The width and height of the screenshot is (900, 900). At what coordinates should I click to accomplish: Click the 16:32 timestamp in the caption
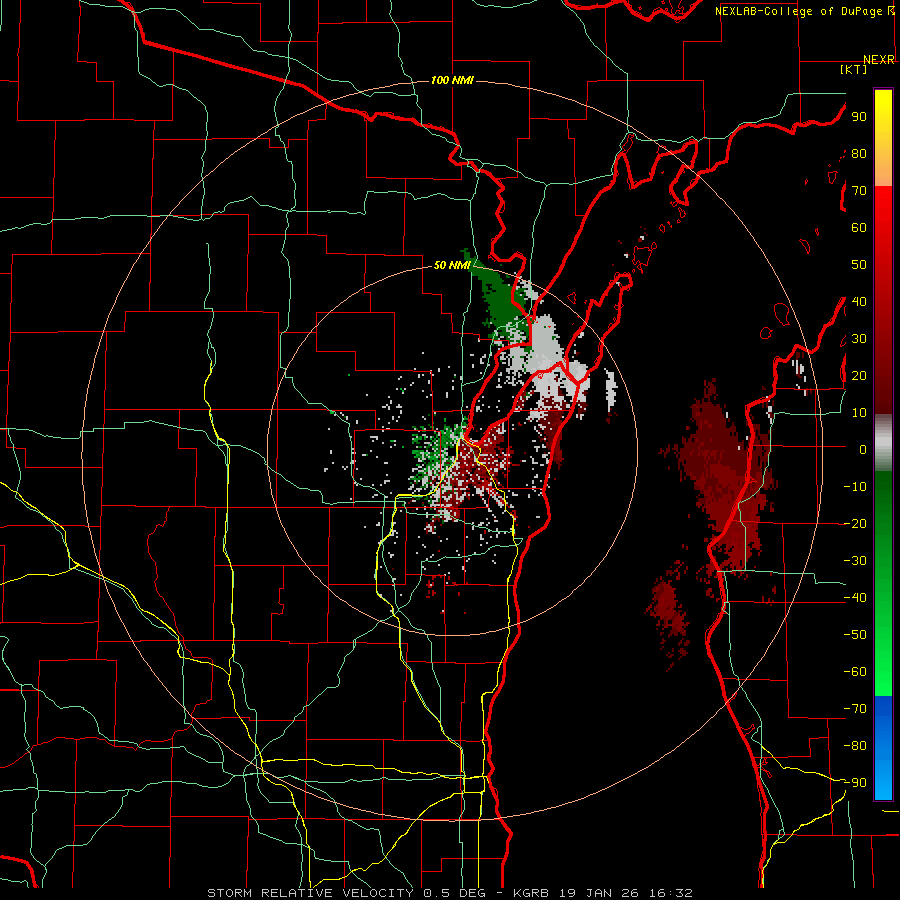tap(670, 893)
